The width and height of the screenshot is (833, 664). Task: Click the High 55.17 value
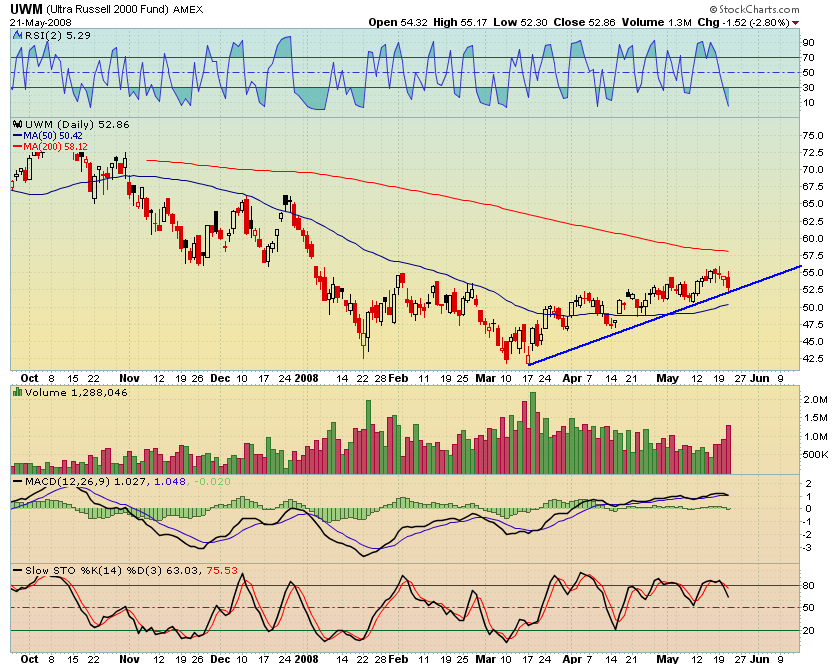(x=460, y=22)
